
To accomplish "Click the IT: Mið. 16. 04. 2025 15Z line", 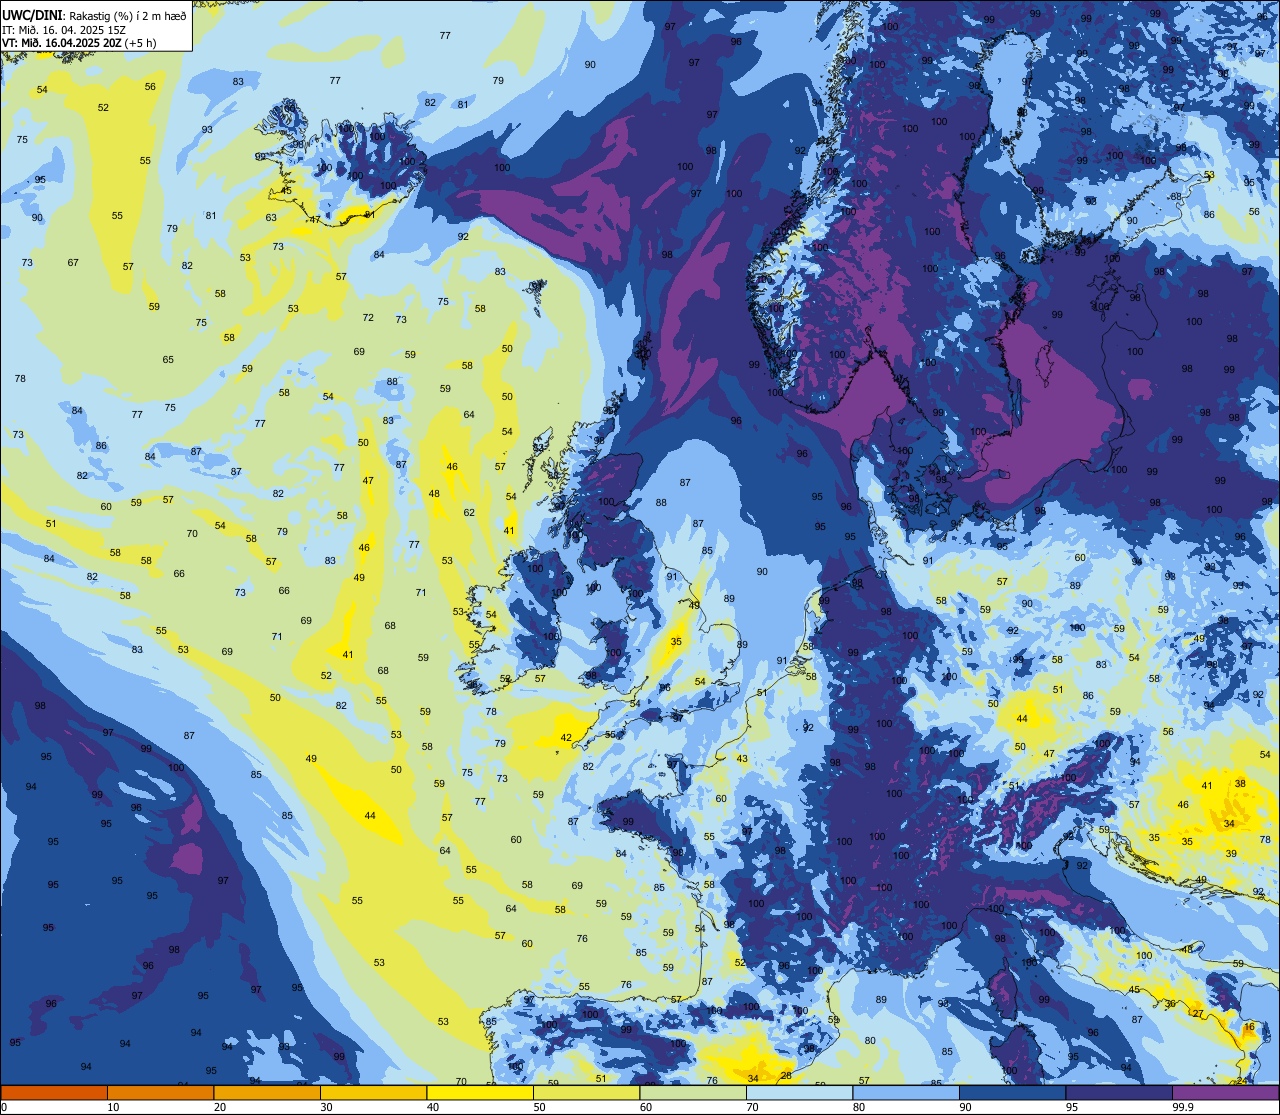I will 62,30.
